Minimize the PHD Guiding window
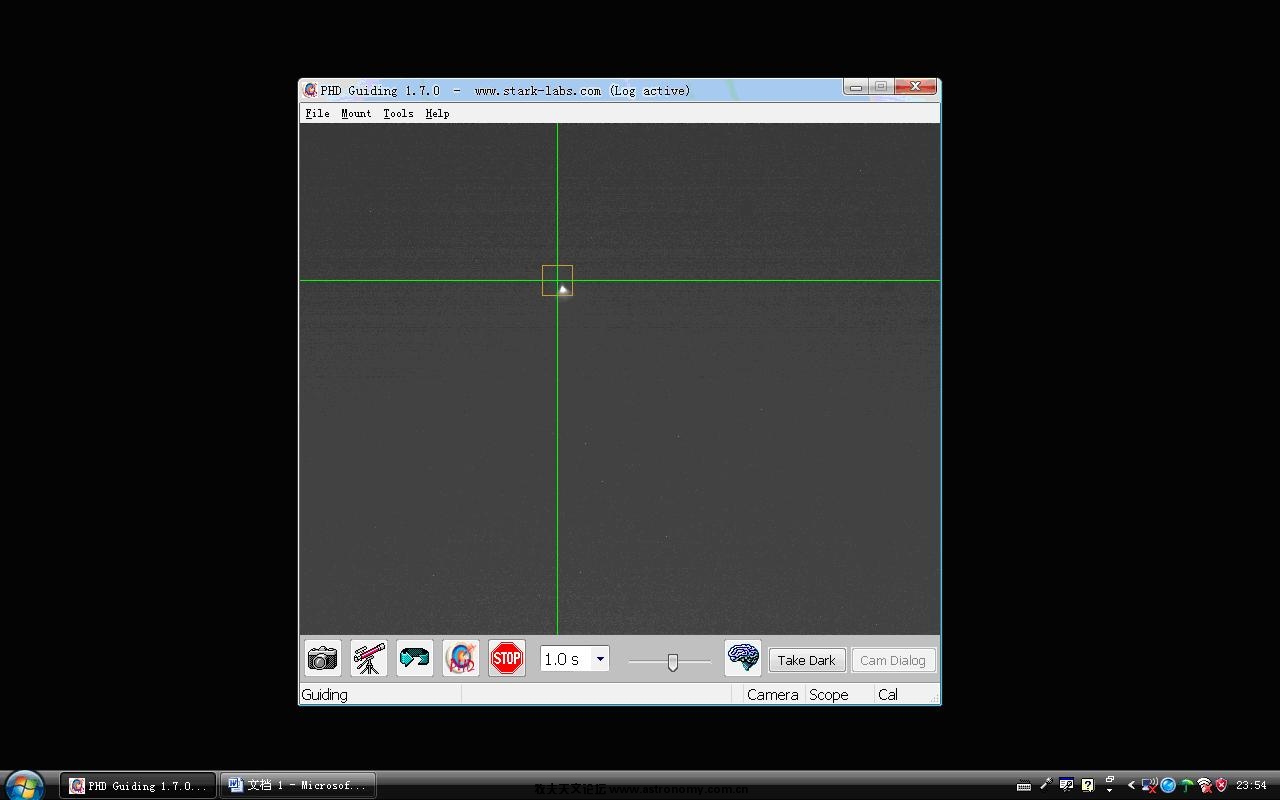 pyautogui.click(x=855, y=87)
